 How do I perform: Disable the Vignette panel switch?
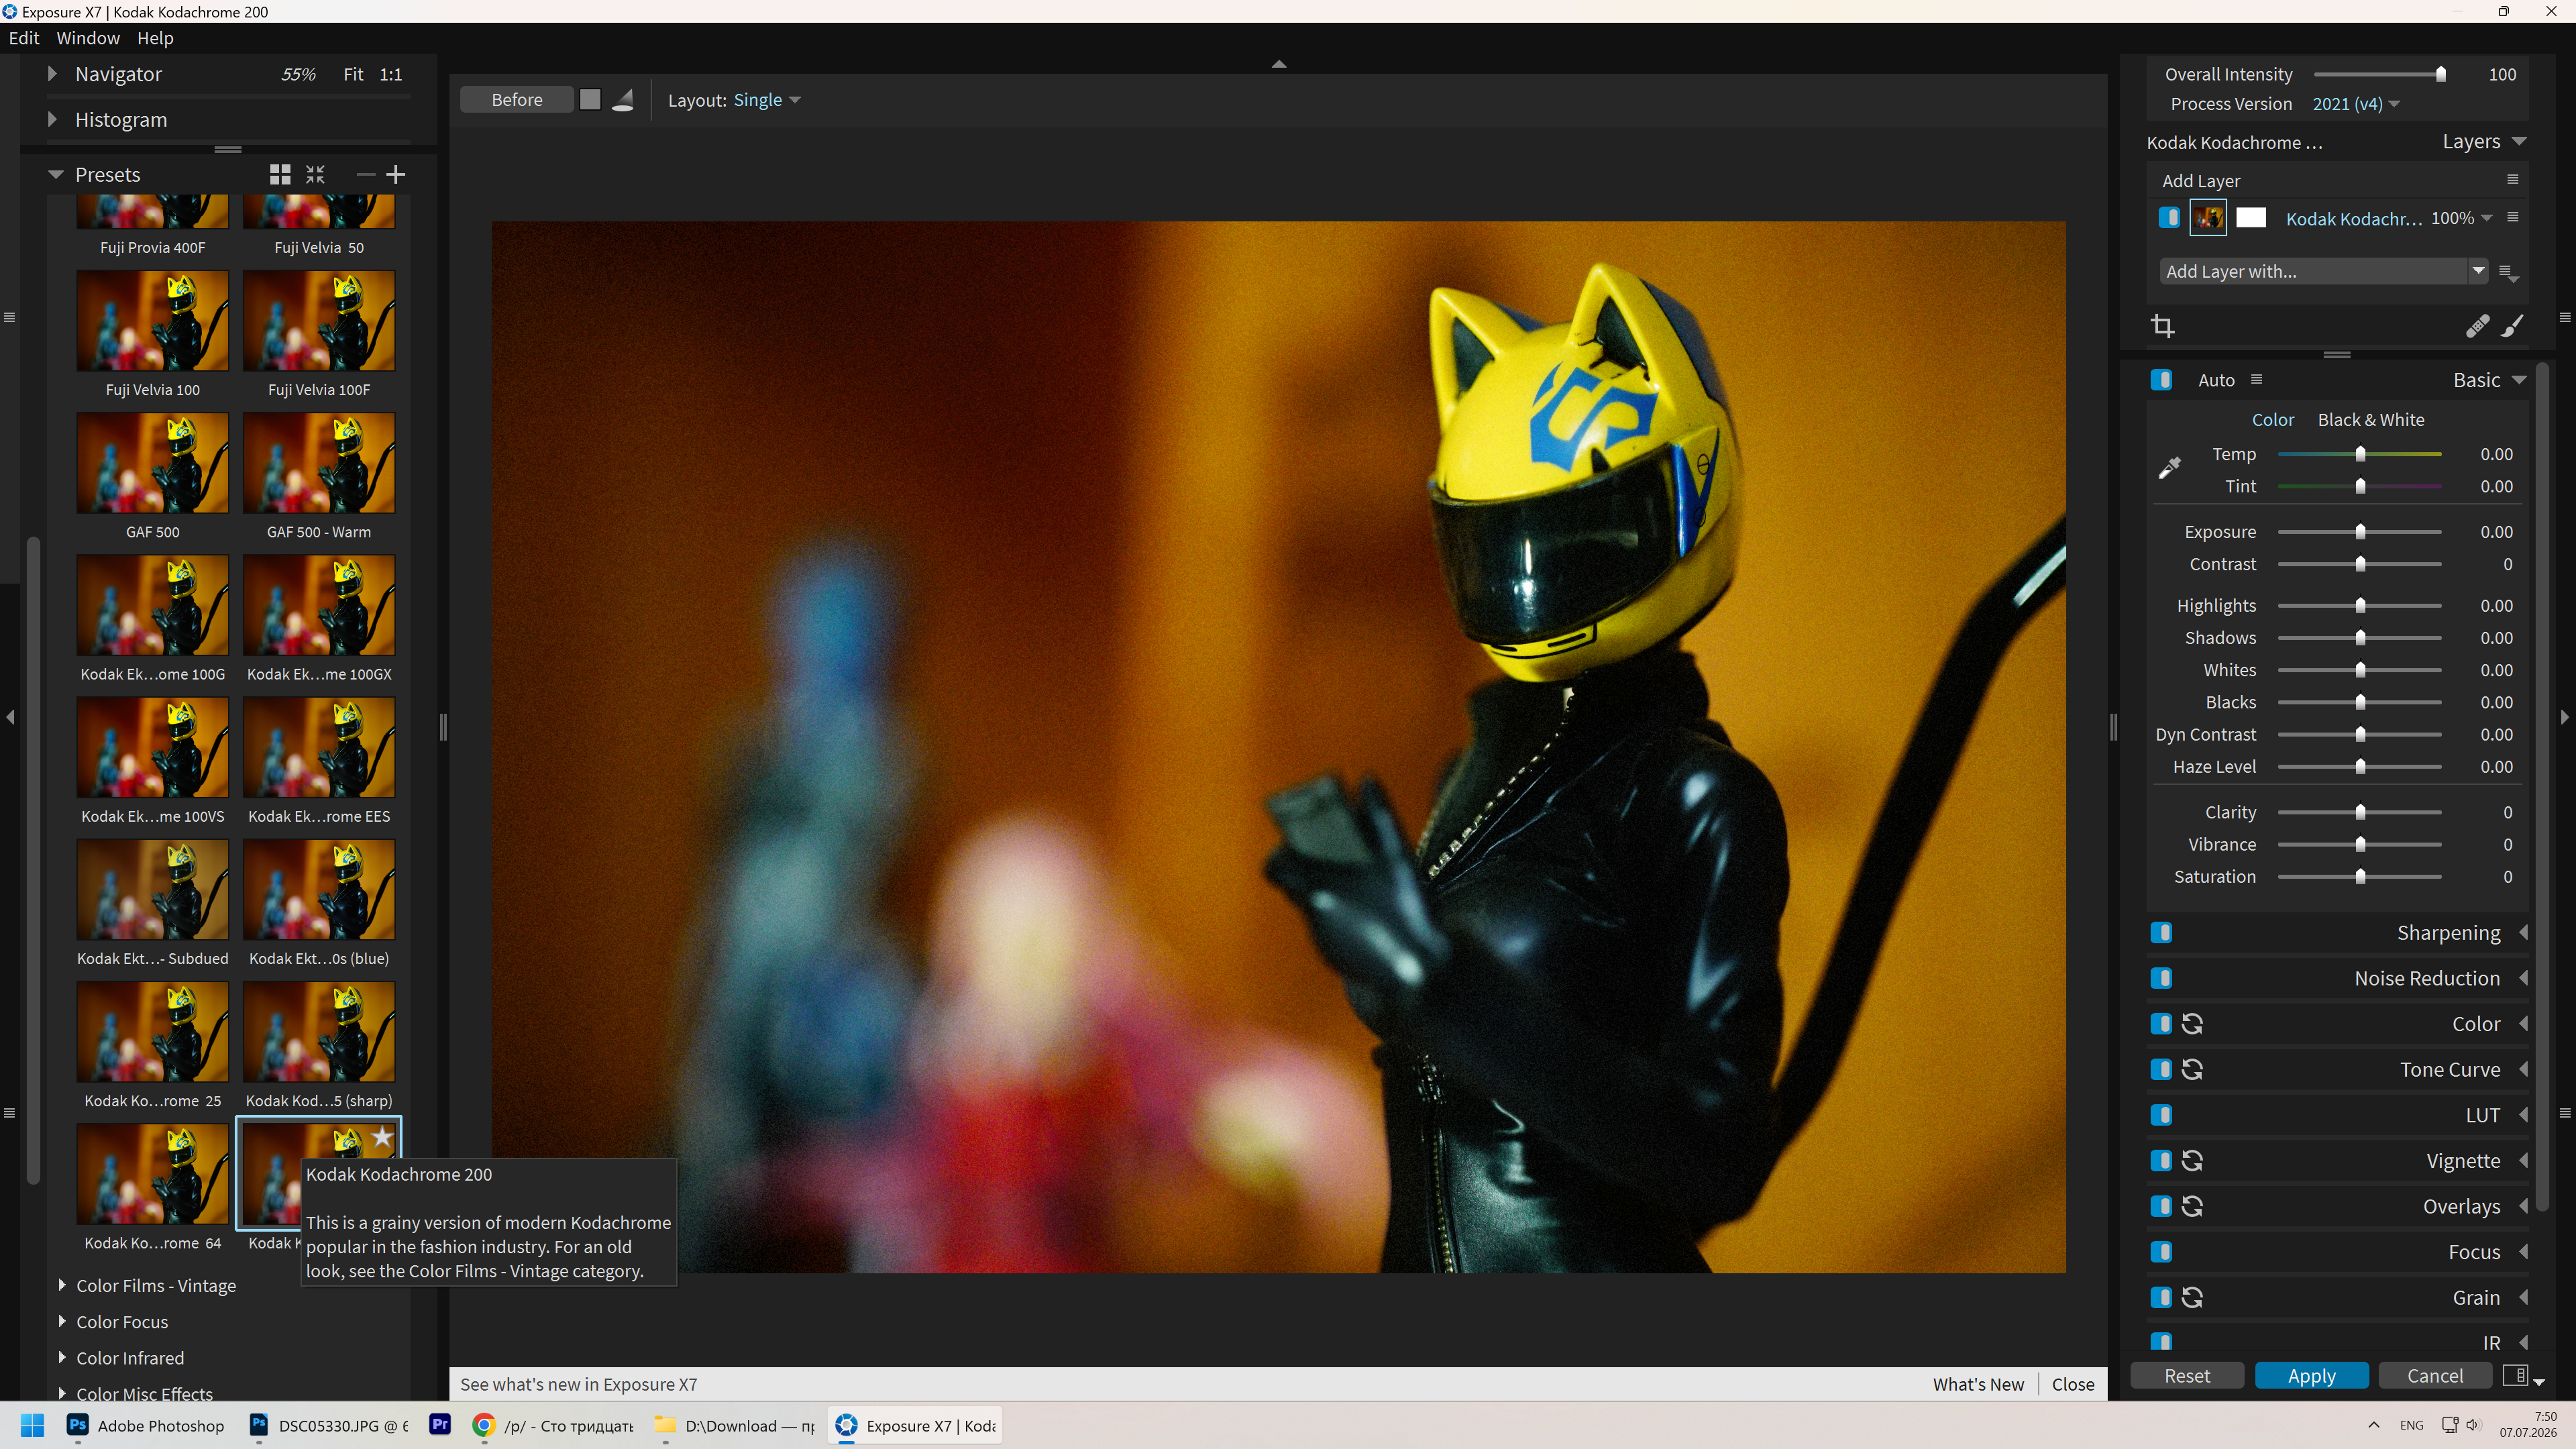(x=2161, y=1161)
